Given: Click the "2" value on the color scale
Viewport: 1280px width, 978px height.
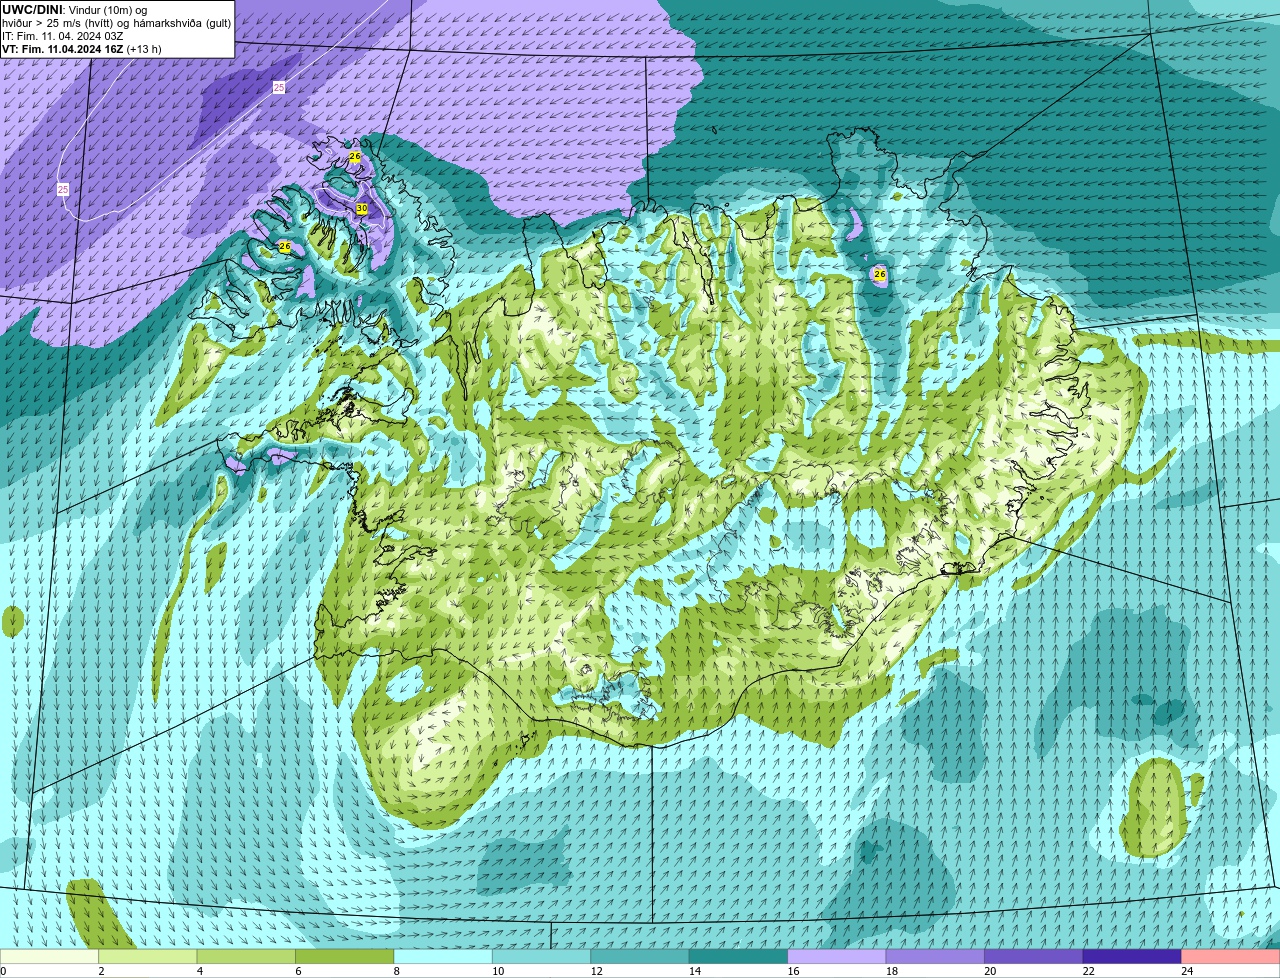Looking at the screenshot, I should 101,971.
